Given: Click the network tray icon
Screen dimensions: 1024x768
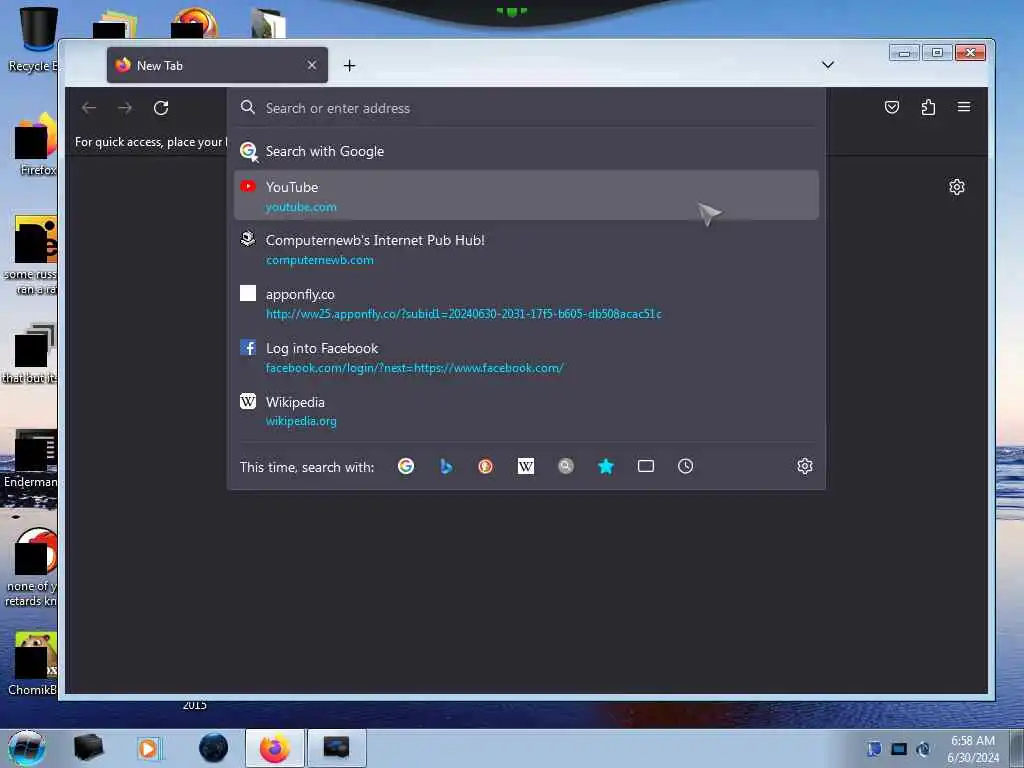Looking at the screenshot, I should (x=923, y=749).
